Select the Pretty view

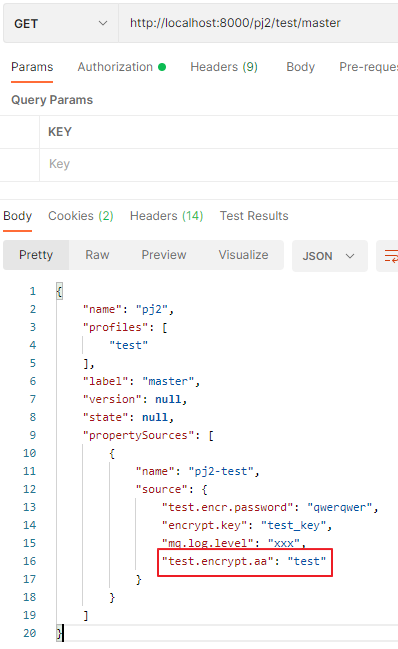pyautogui.click(x=36, y=255)
